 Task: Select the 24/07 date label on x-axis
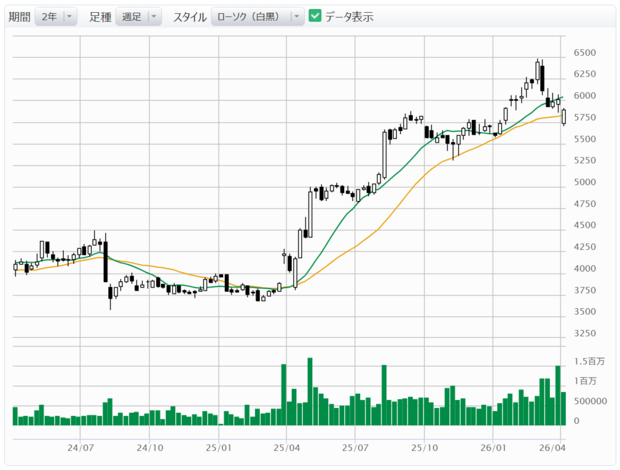(81, 449)
